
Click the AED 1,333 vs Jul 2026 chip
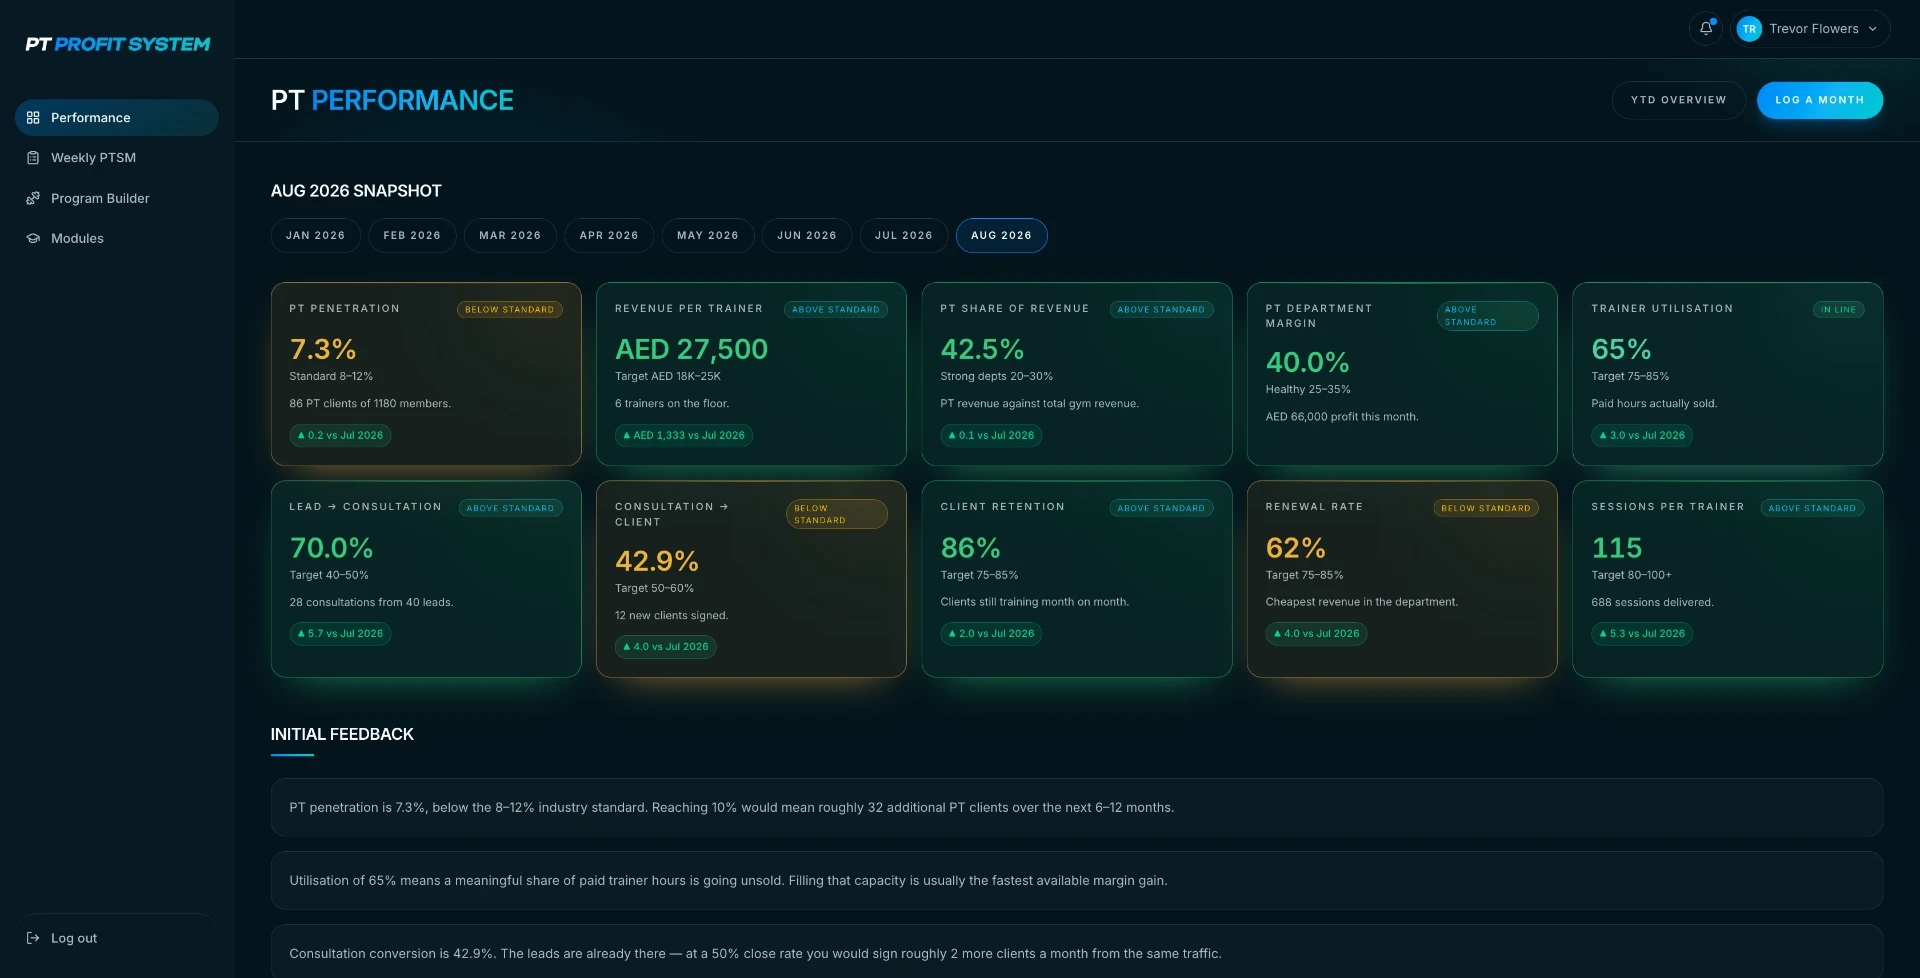pos(684,436)
